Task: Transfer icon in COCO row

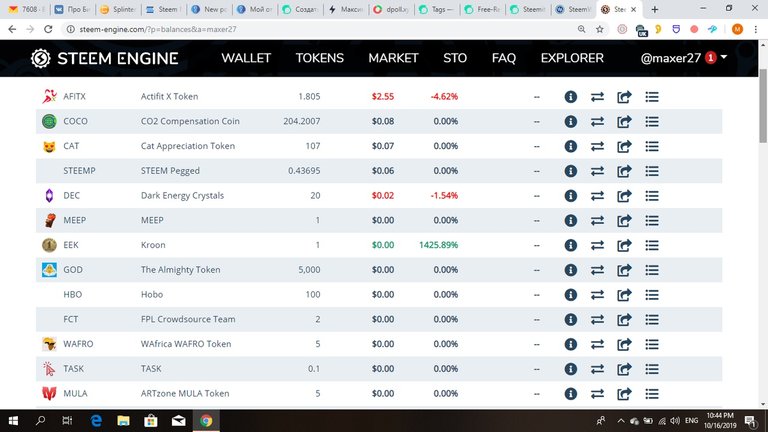Action: [x=597, y=121]
